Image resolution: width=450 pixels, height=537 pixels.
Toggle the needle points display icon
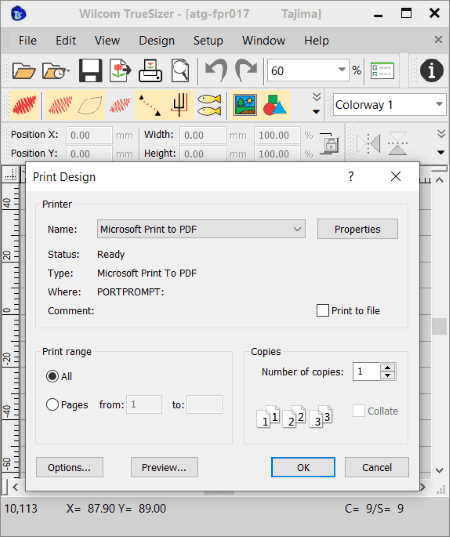[x=120, y=105]
